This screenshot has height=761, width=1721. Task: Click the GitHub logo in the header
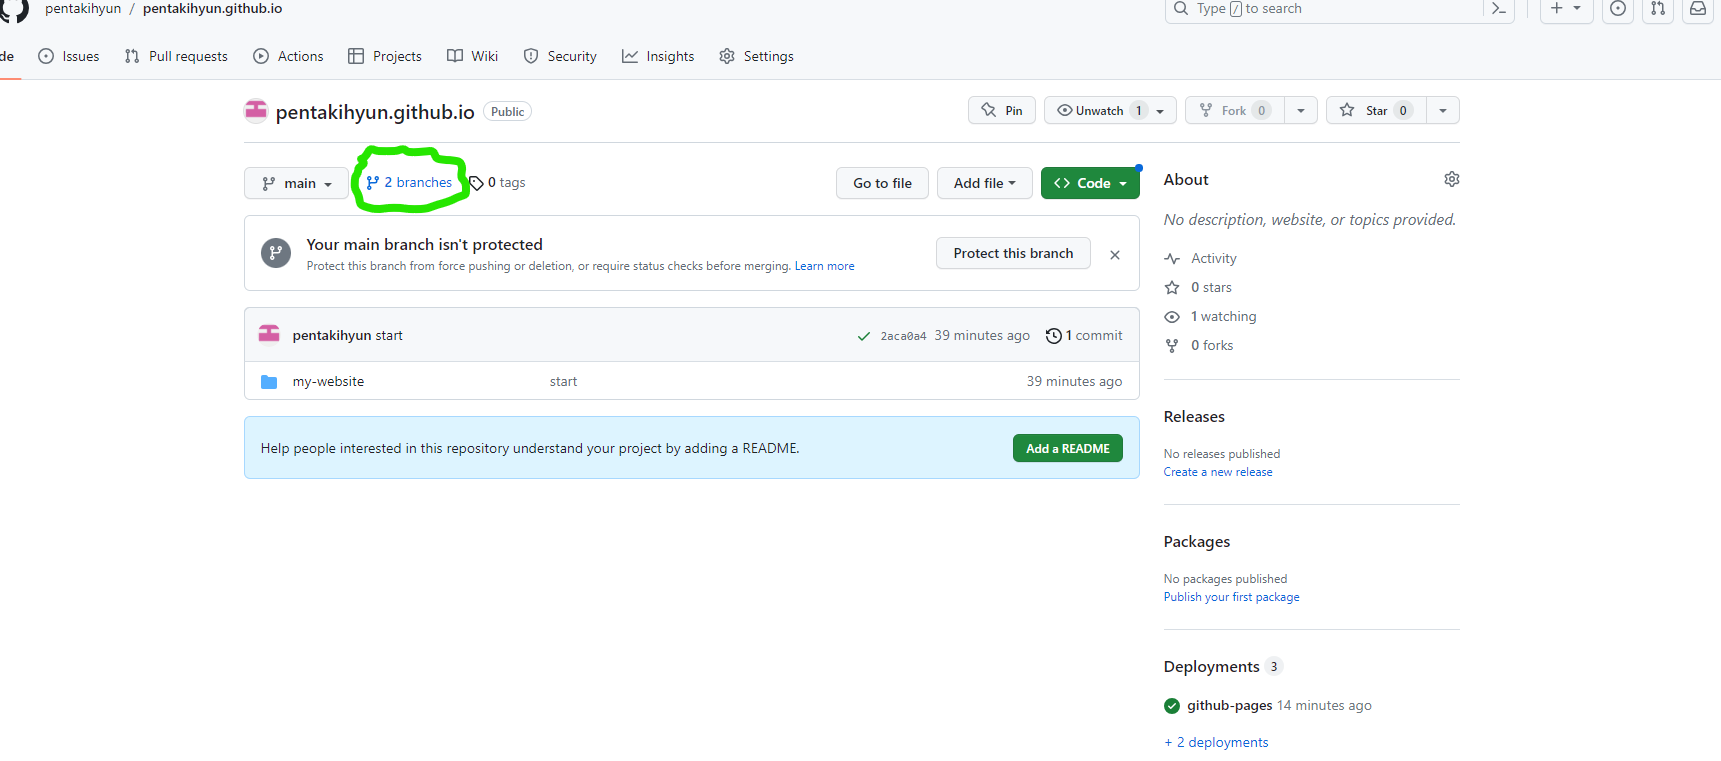14,9
